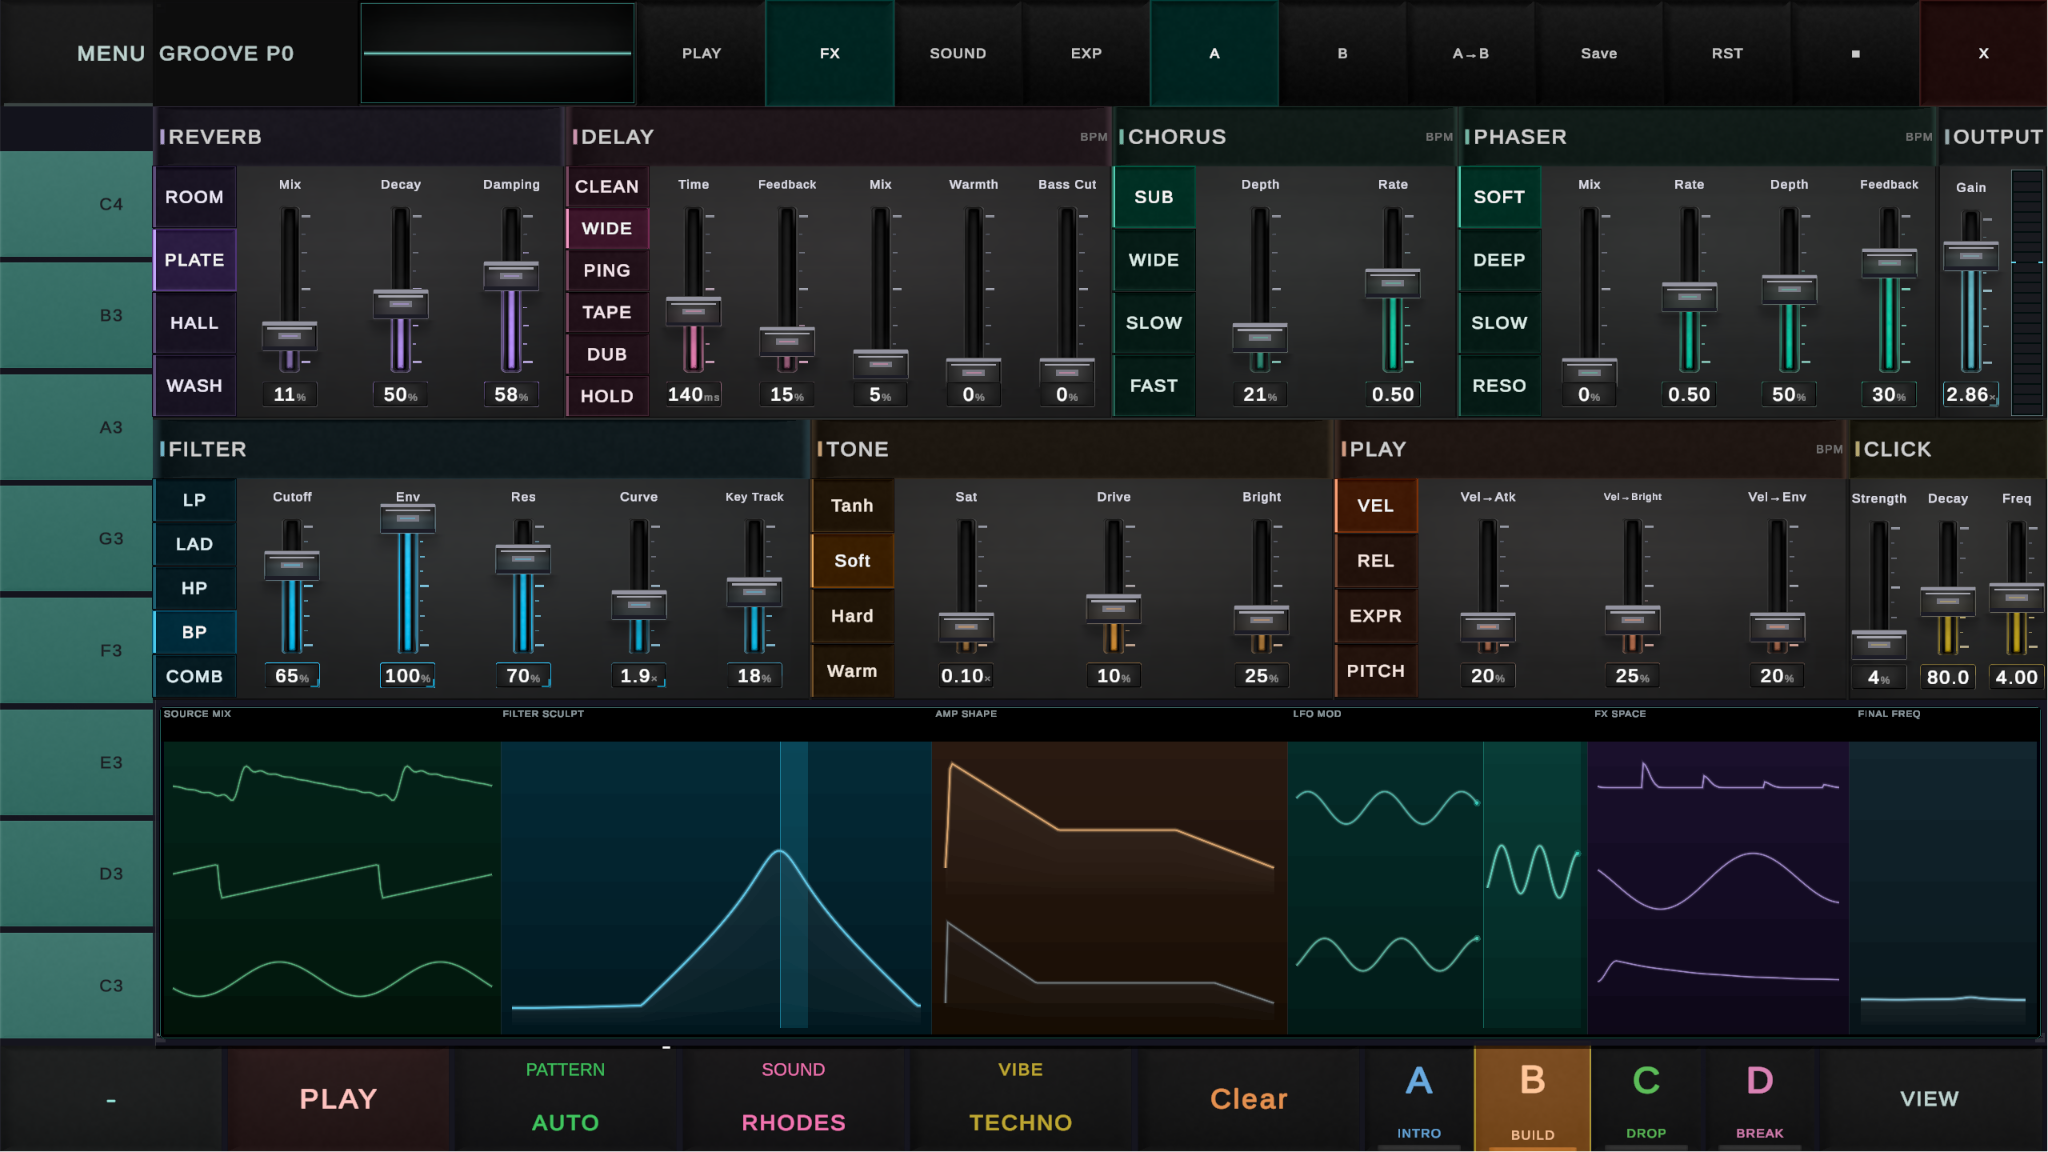Click the SOURCE MIX waveform panel
This screenshot has height=1152, width=2048.
[331, 887]
